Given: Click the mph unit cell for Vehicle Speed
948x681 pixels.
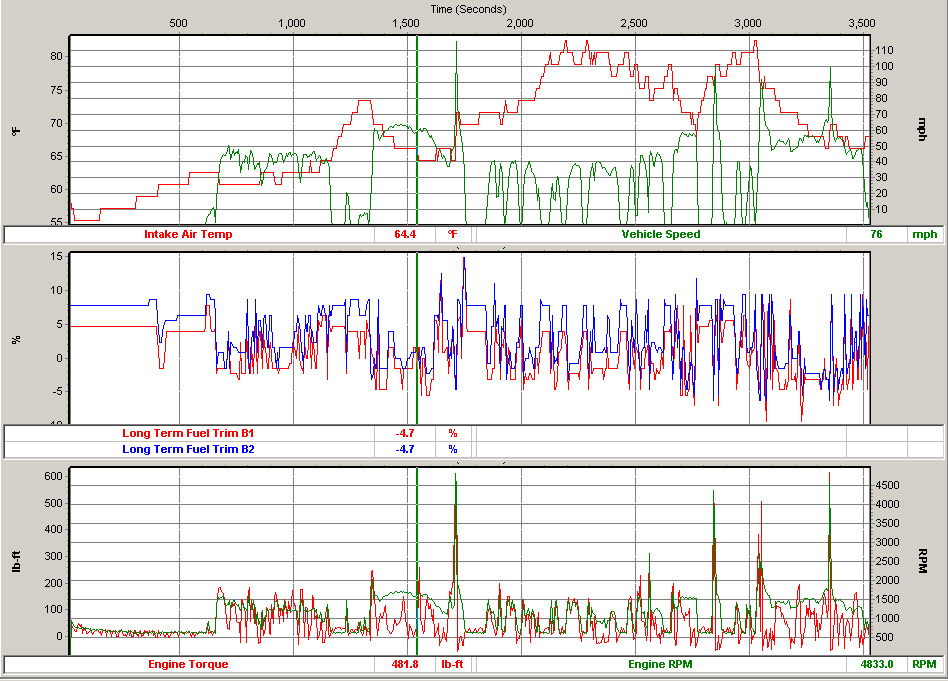Looking at the screenshot, I should 922,234.
